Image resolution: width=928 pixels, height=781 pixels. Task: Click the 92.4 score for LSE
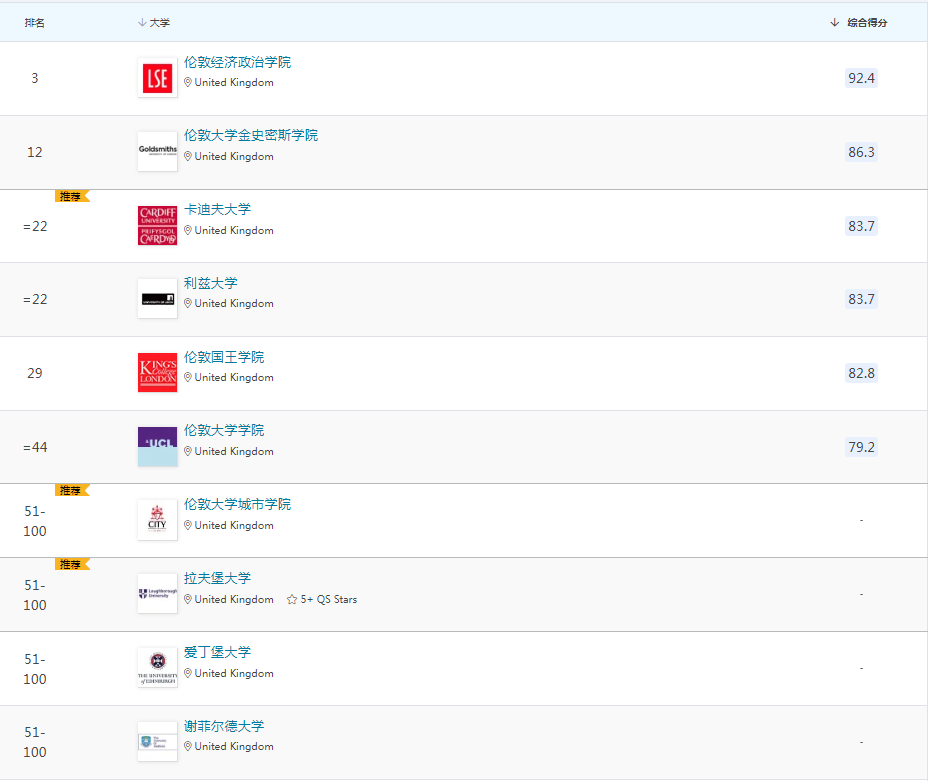(861, 78)
